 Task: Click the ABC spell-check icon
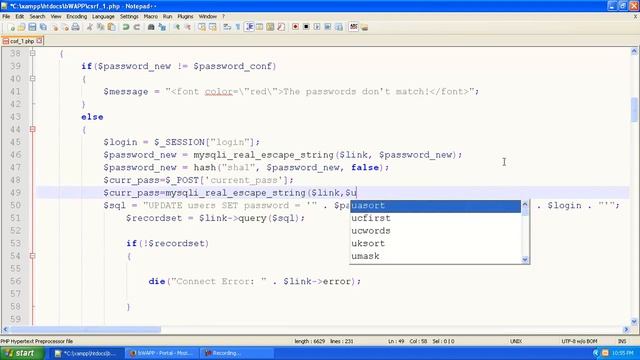(x=353, y=27)
